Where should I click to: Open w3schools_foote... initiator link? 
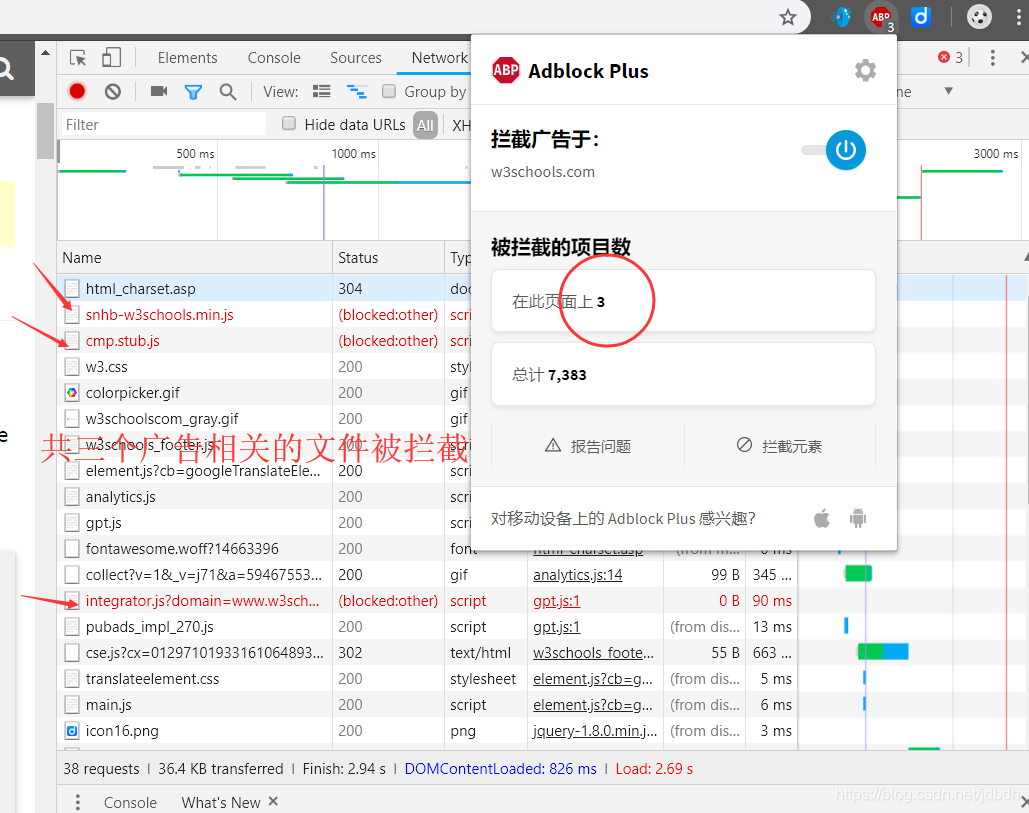click(x=593, y=653)
